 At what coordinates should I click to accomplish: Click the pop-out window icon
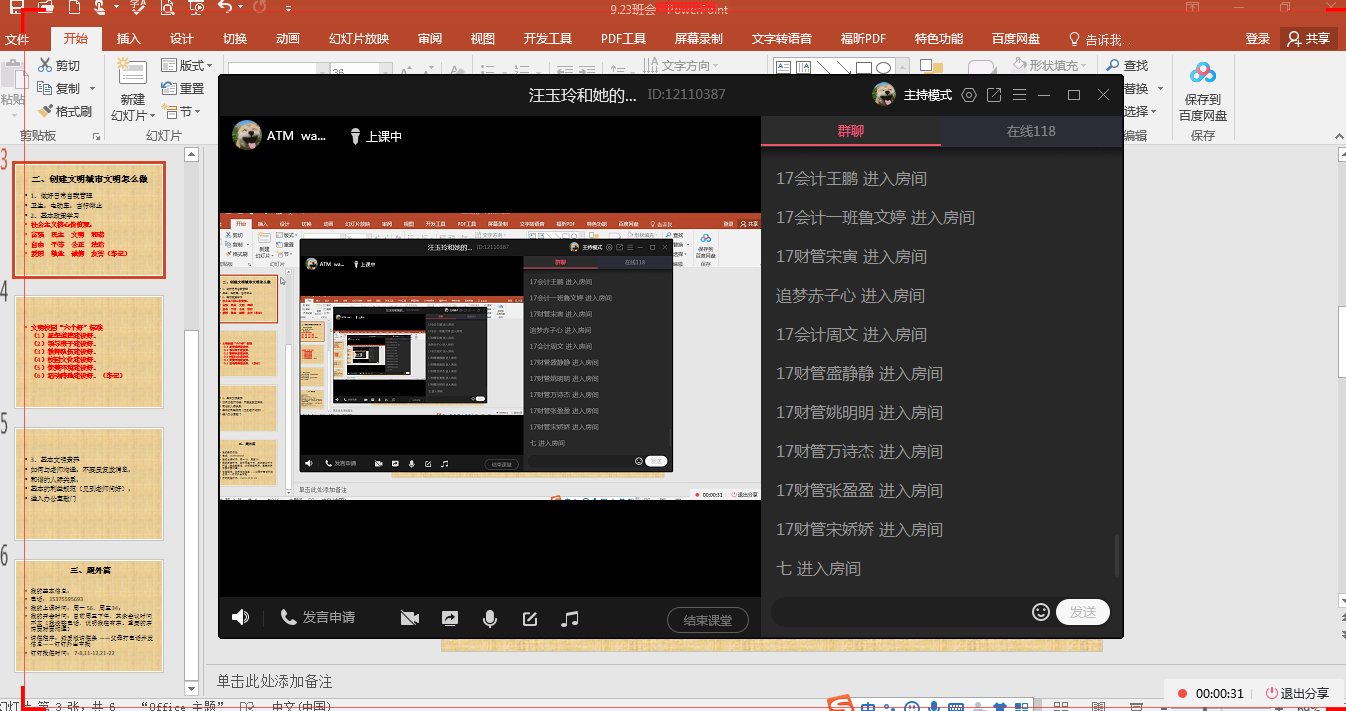994,95
